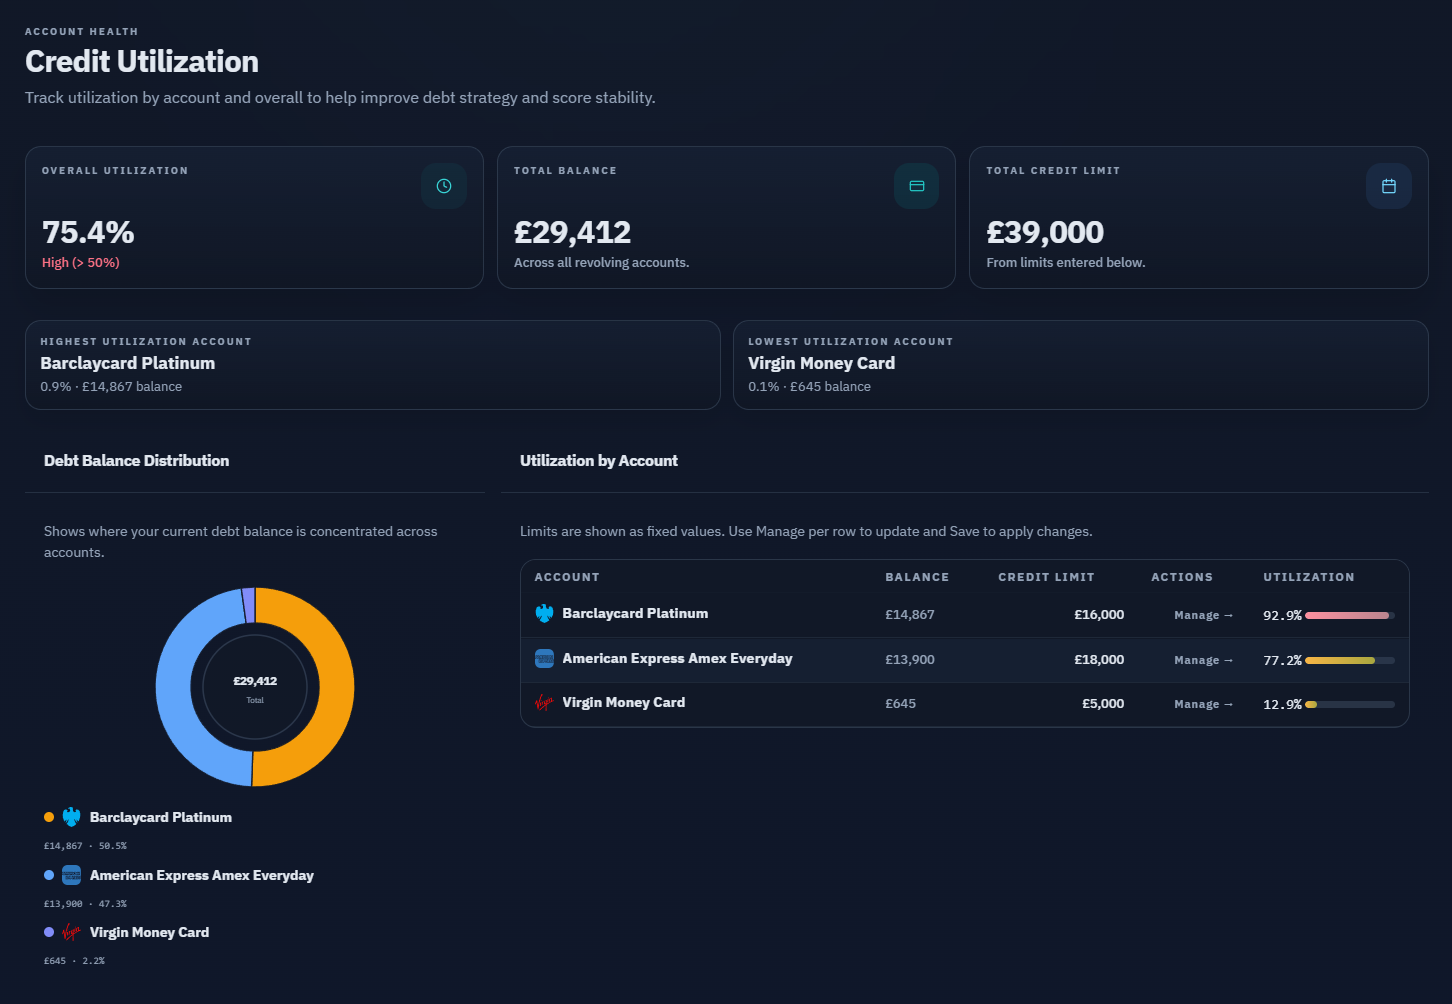Click the £13,900 balance cell
Image resolution: width=1452 pixels, height=1004 pixels.
910,660
